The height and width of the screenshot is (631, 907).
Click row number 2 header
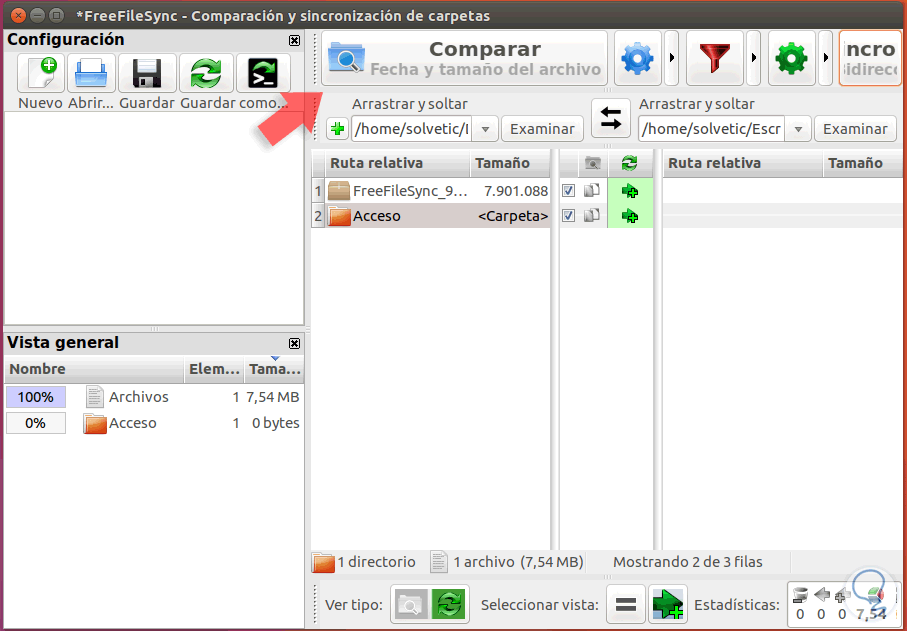(x=318, y=216)
